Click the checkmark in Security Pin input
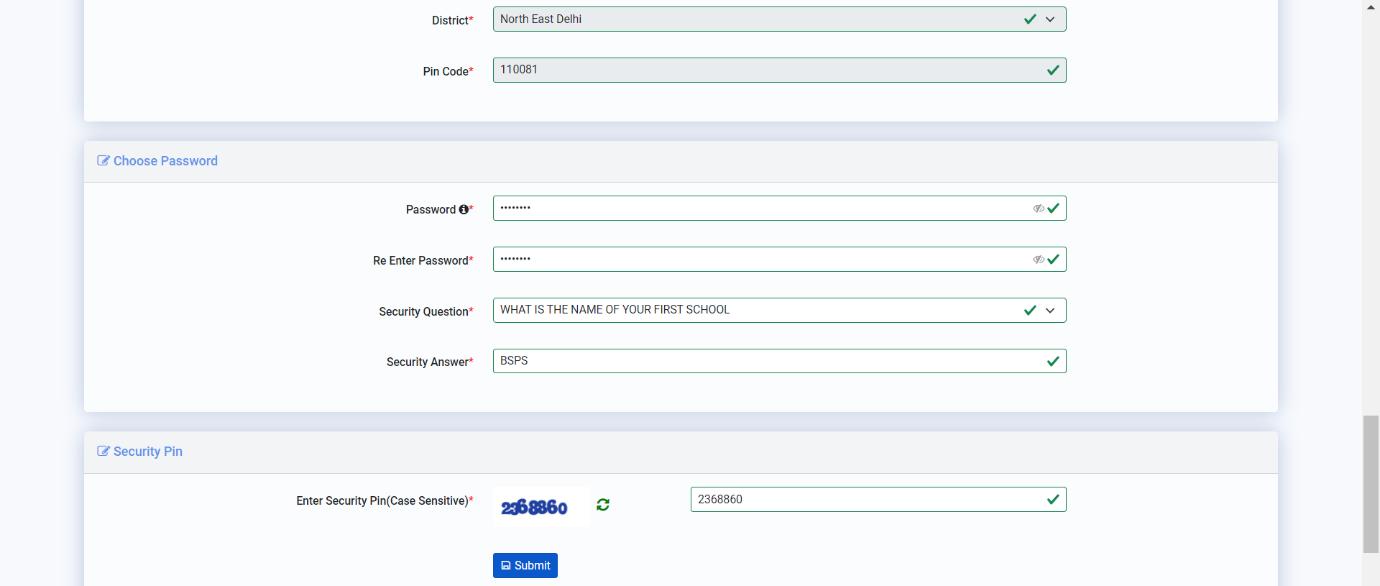 tap(1052, 499)
